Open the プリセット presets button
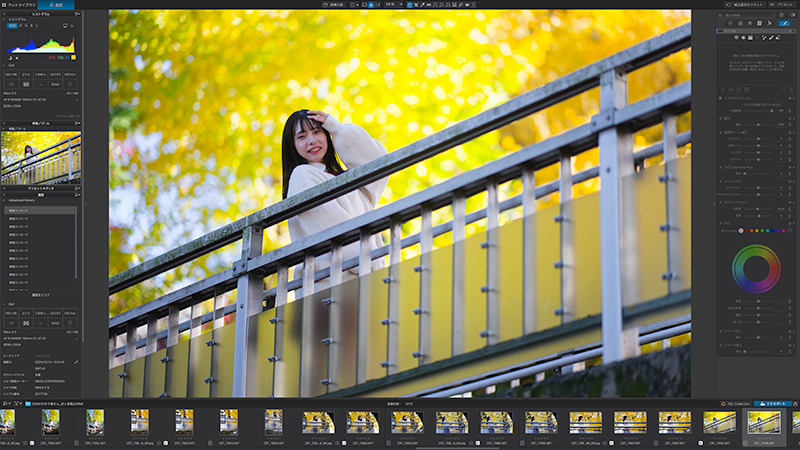Screen dimensions: 800x450 tap(782, 5)
